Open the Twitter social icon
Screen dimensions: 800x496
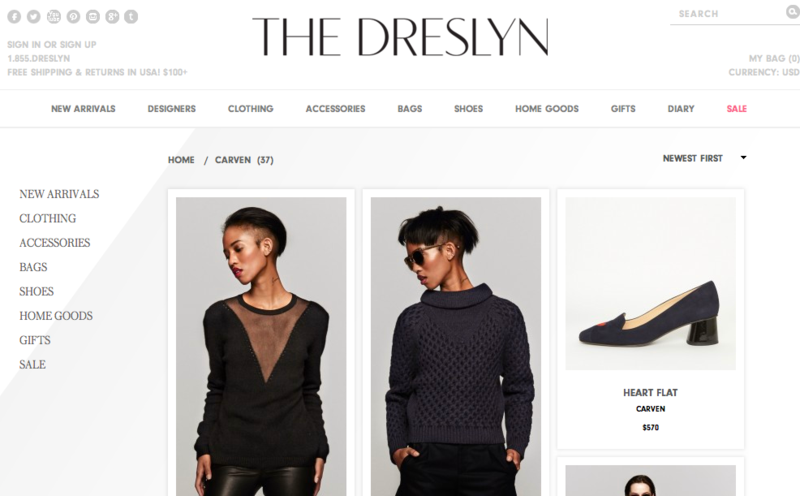pos(34,17)
